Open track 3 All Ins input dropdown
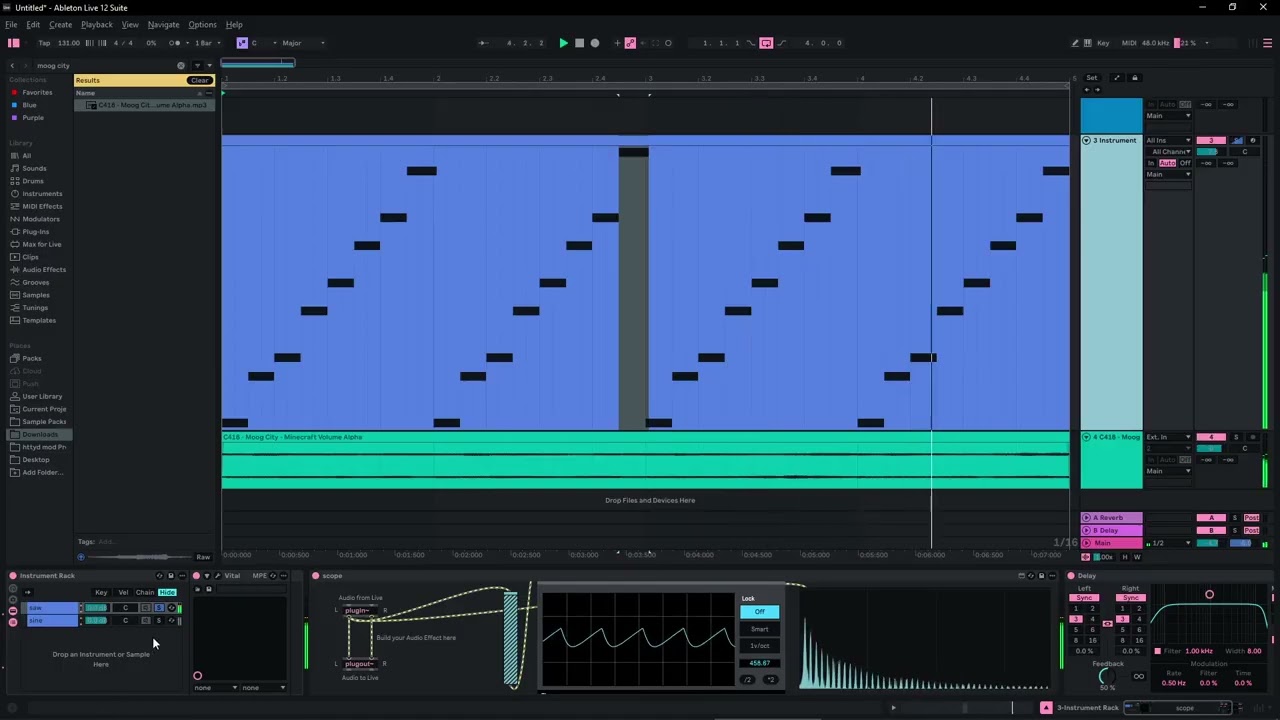The width and height of the screenshot is (1280, 720). (1168, 141)
